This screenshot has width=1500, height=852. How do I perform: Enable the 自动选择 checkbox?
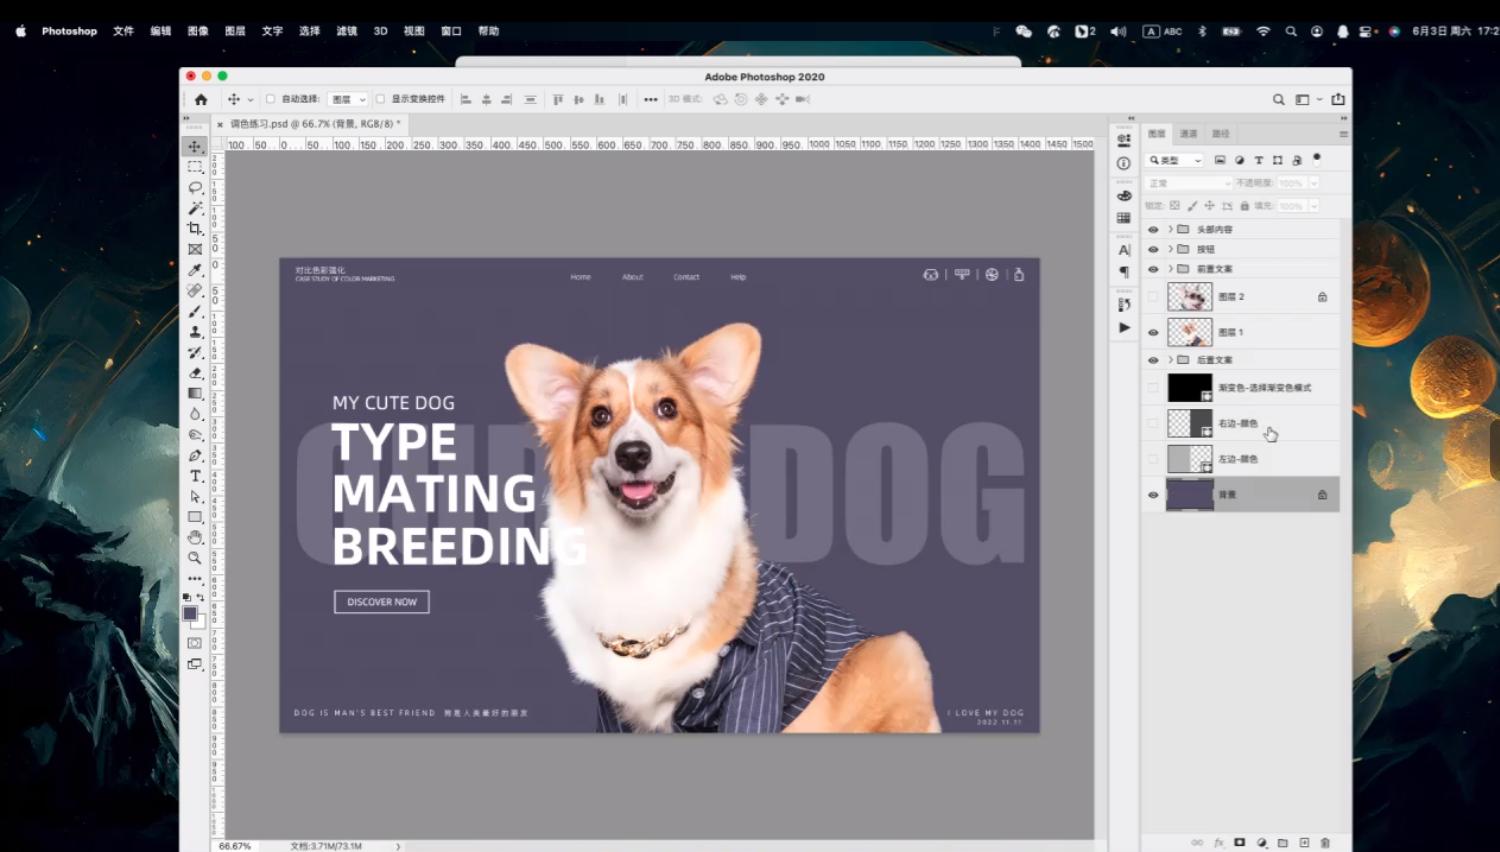point(270,99)
